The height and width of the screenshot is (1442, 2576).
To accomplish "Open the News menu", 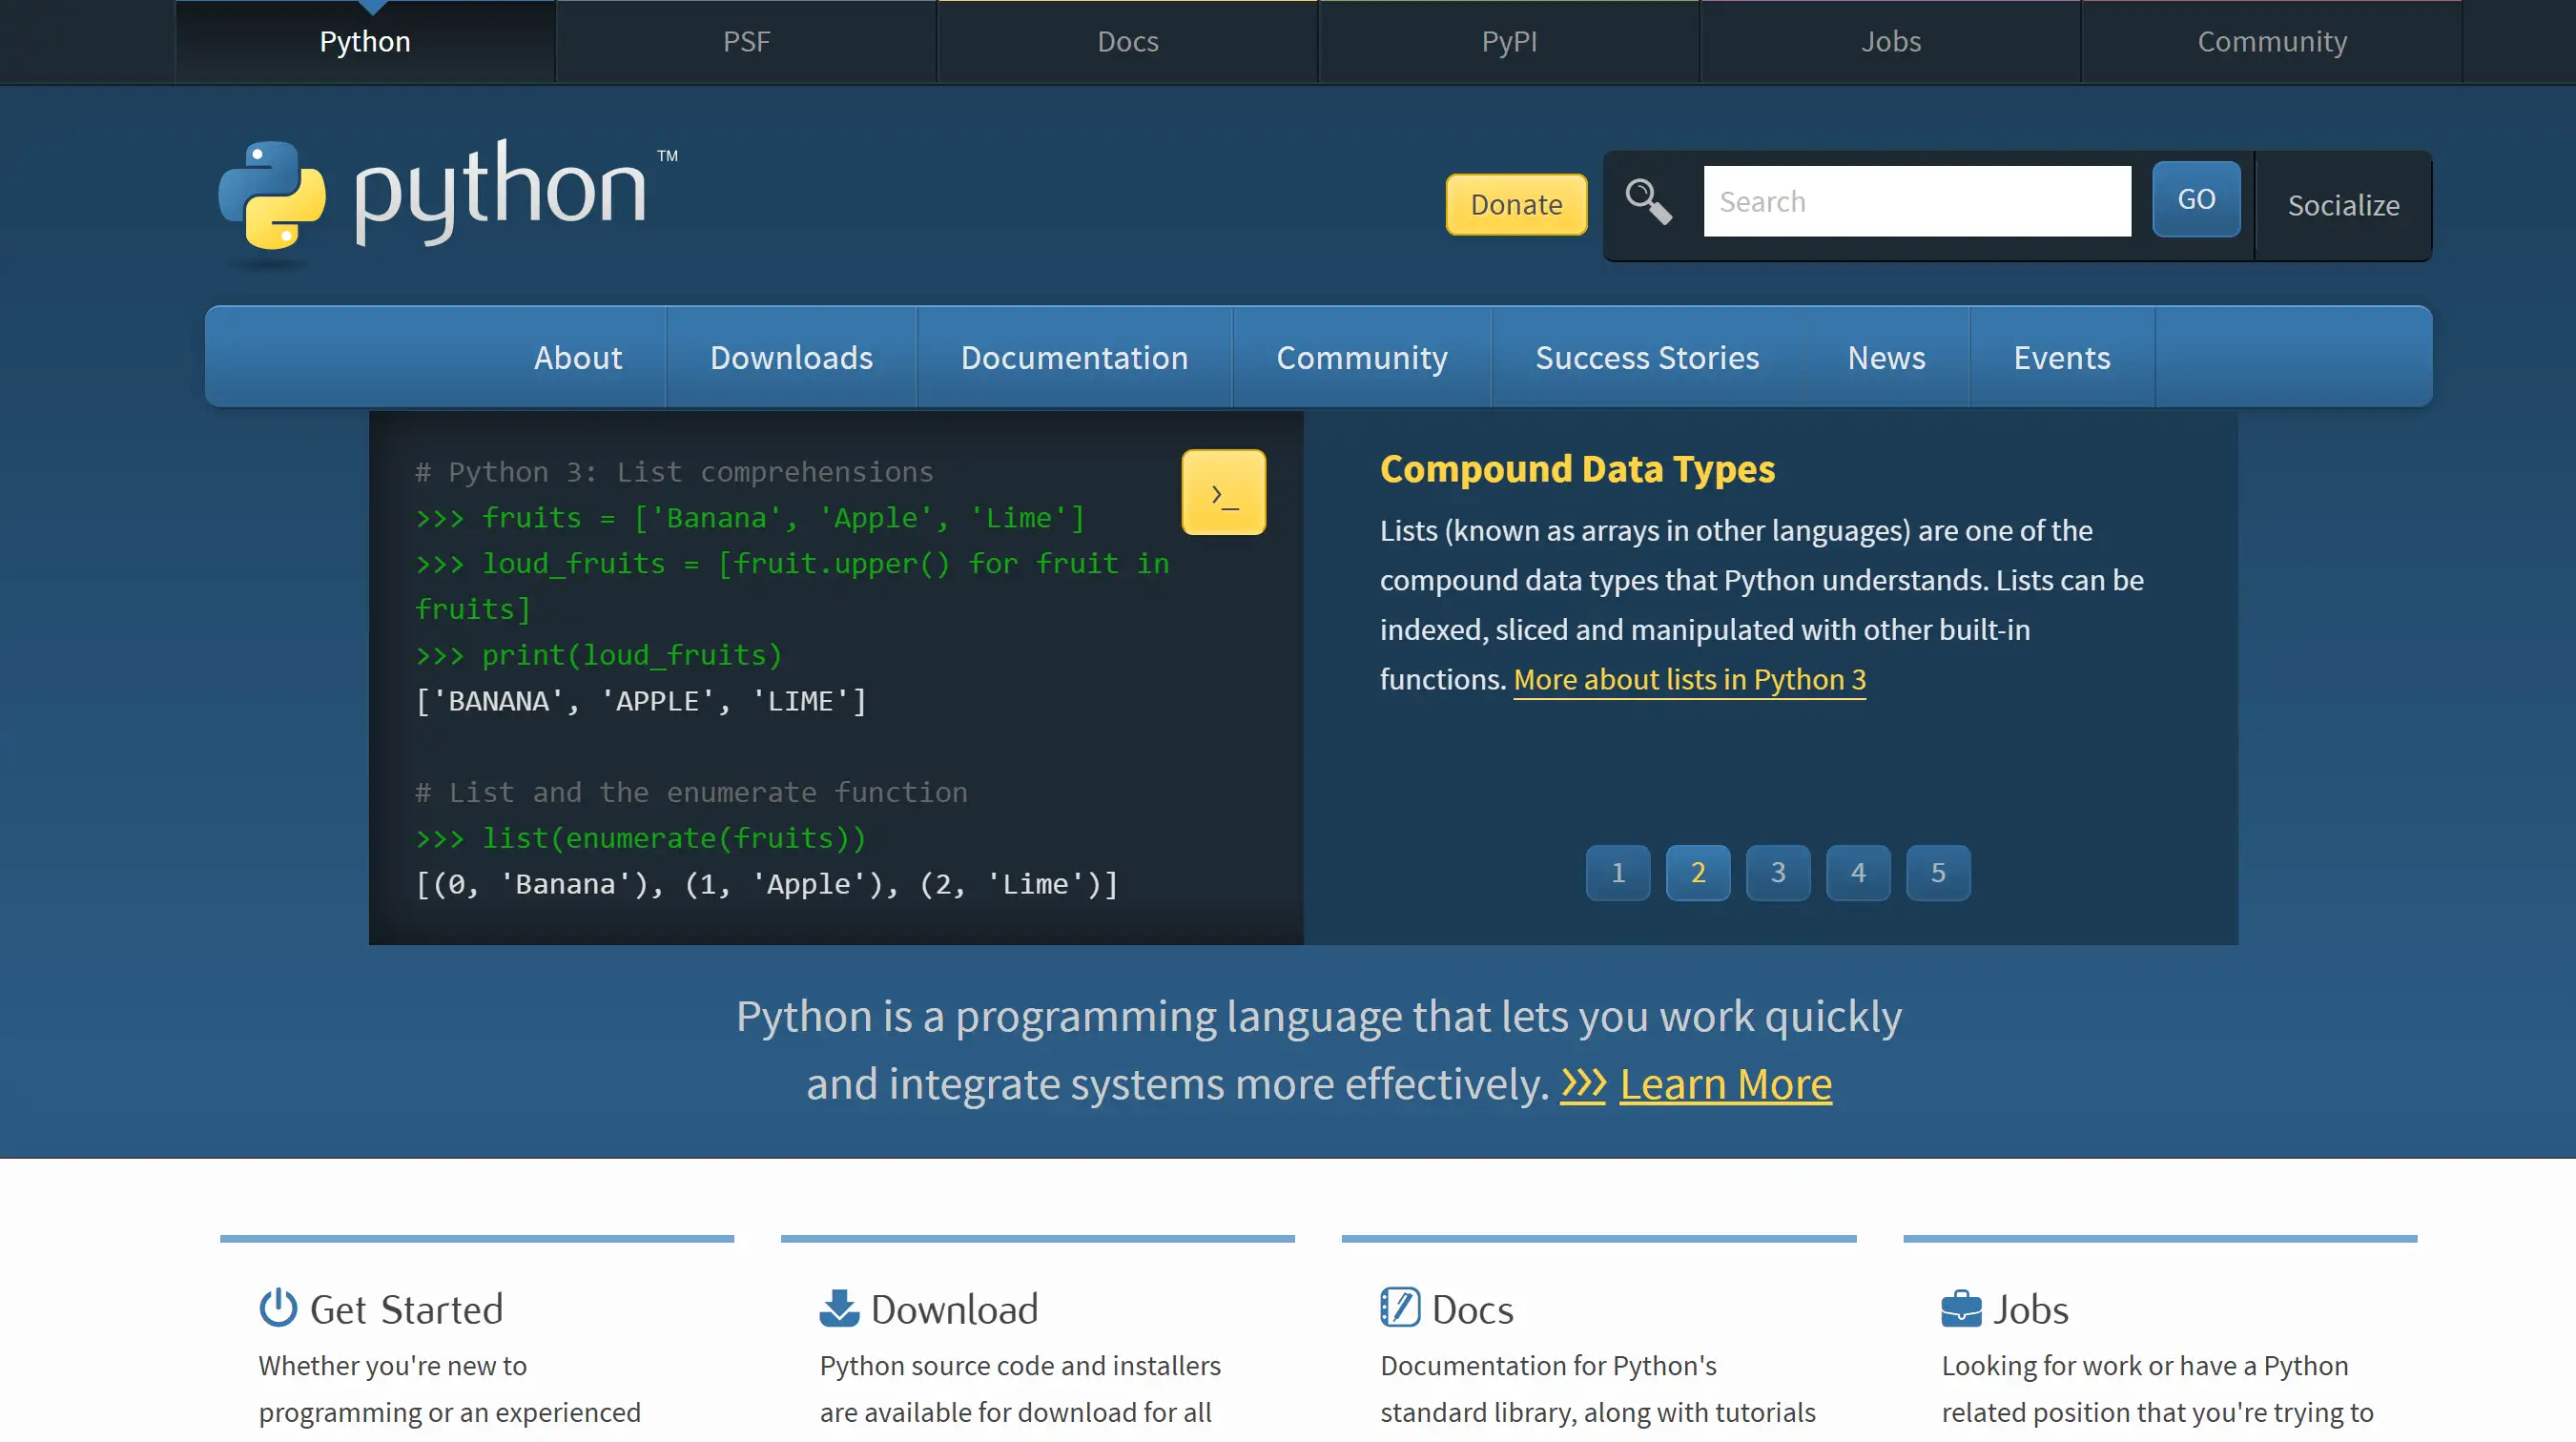I will point(1886,357).
